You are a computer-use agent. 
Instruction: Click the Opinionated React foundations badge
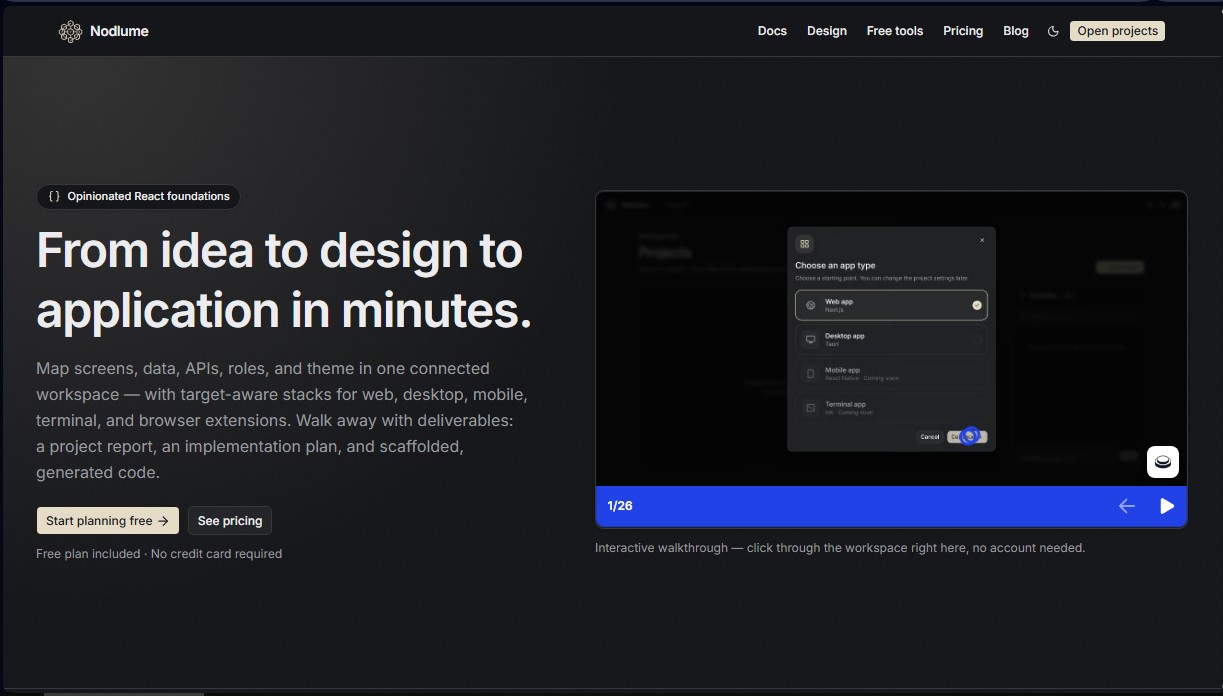tap(138, 196)
